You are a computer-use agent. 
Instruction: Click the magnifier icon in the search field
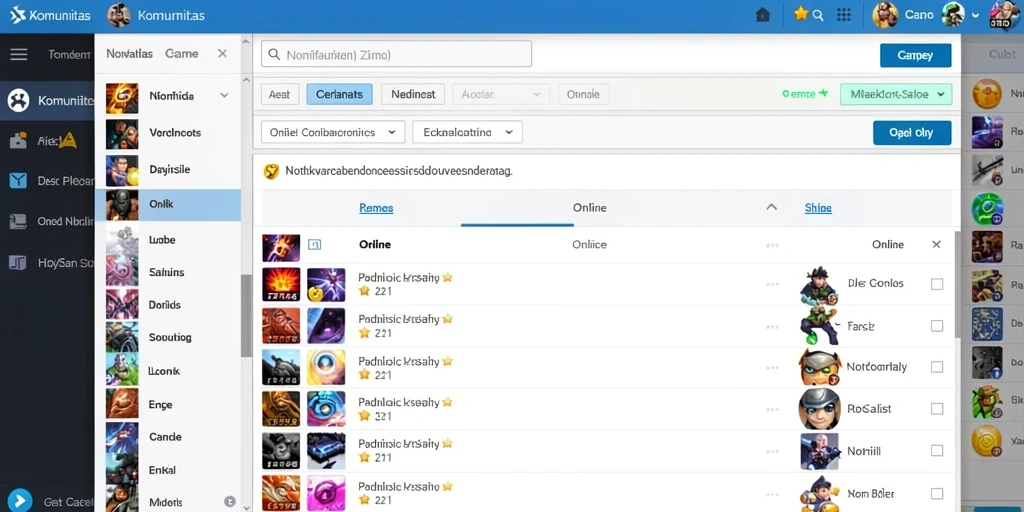click(274, 55)
